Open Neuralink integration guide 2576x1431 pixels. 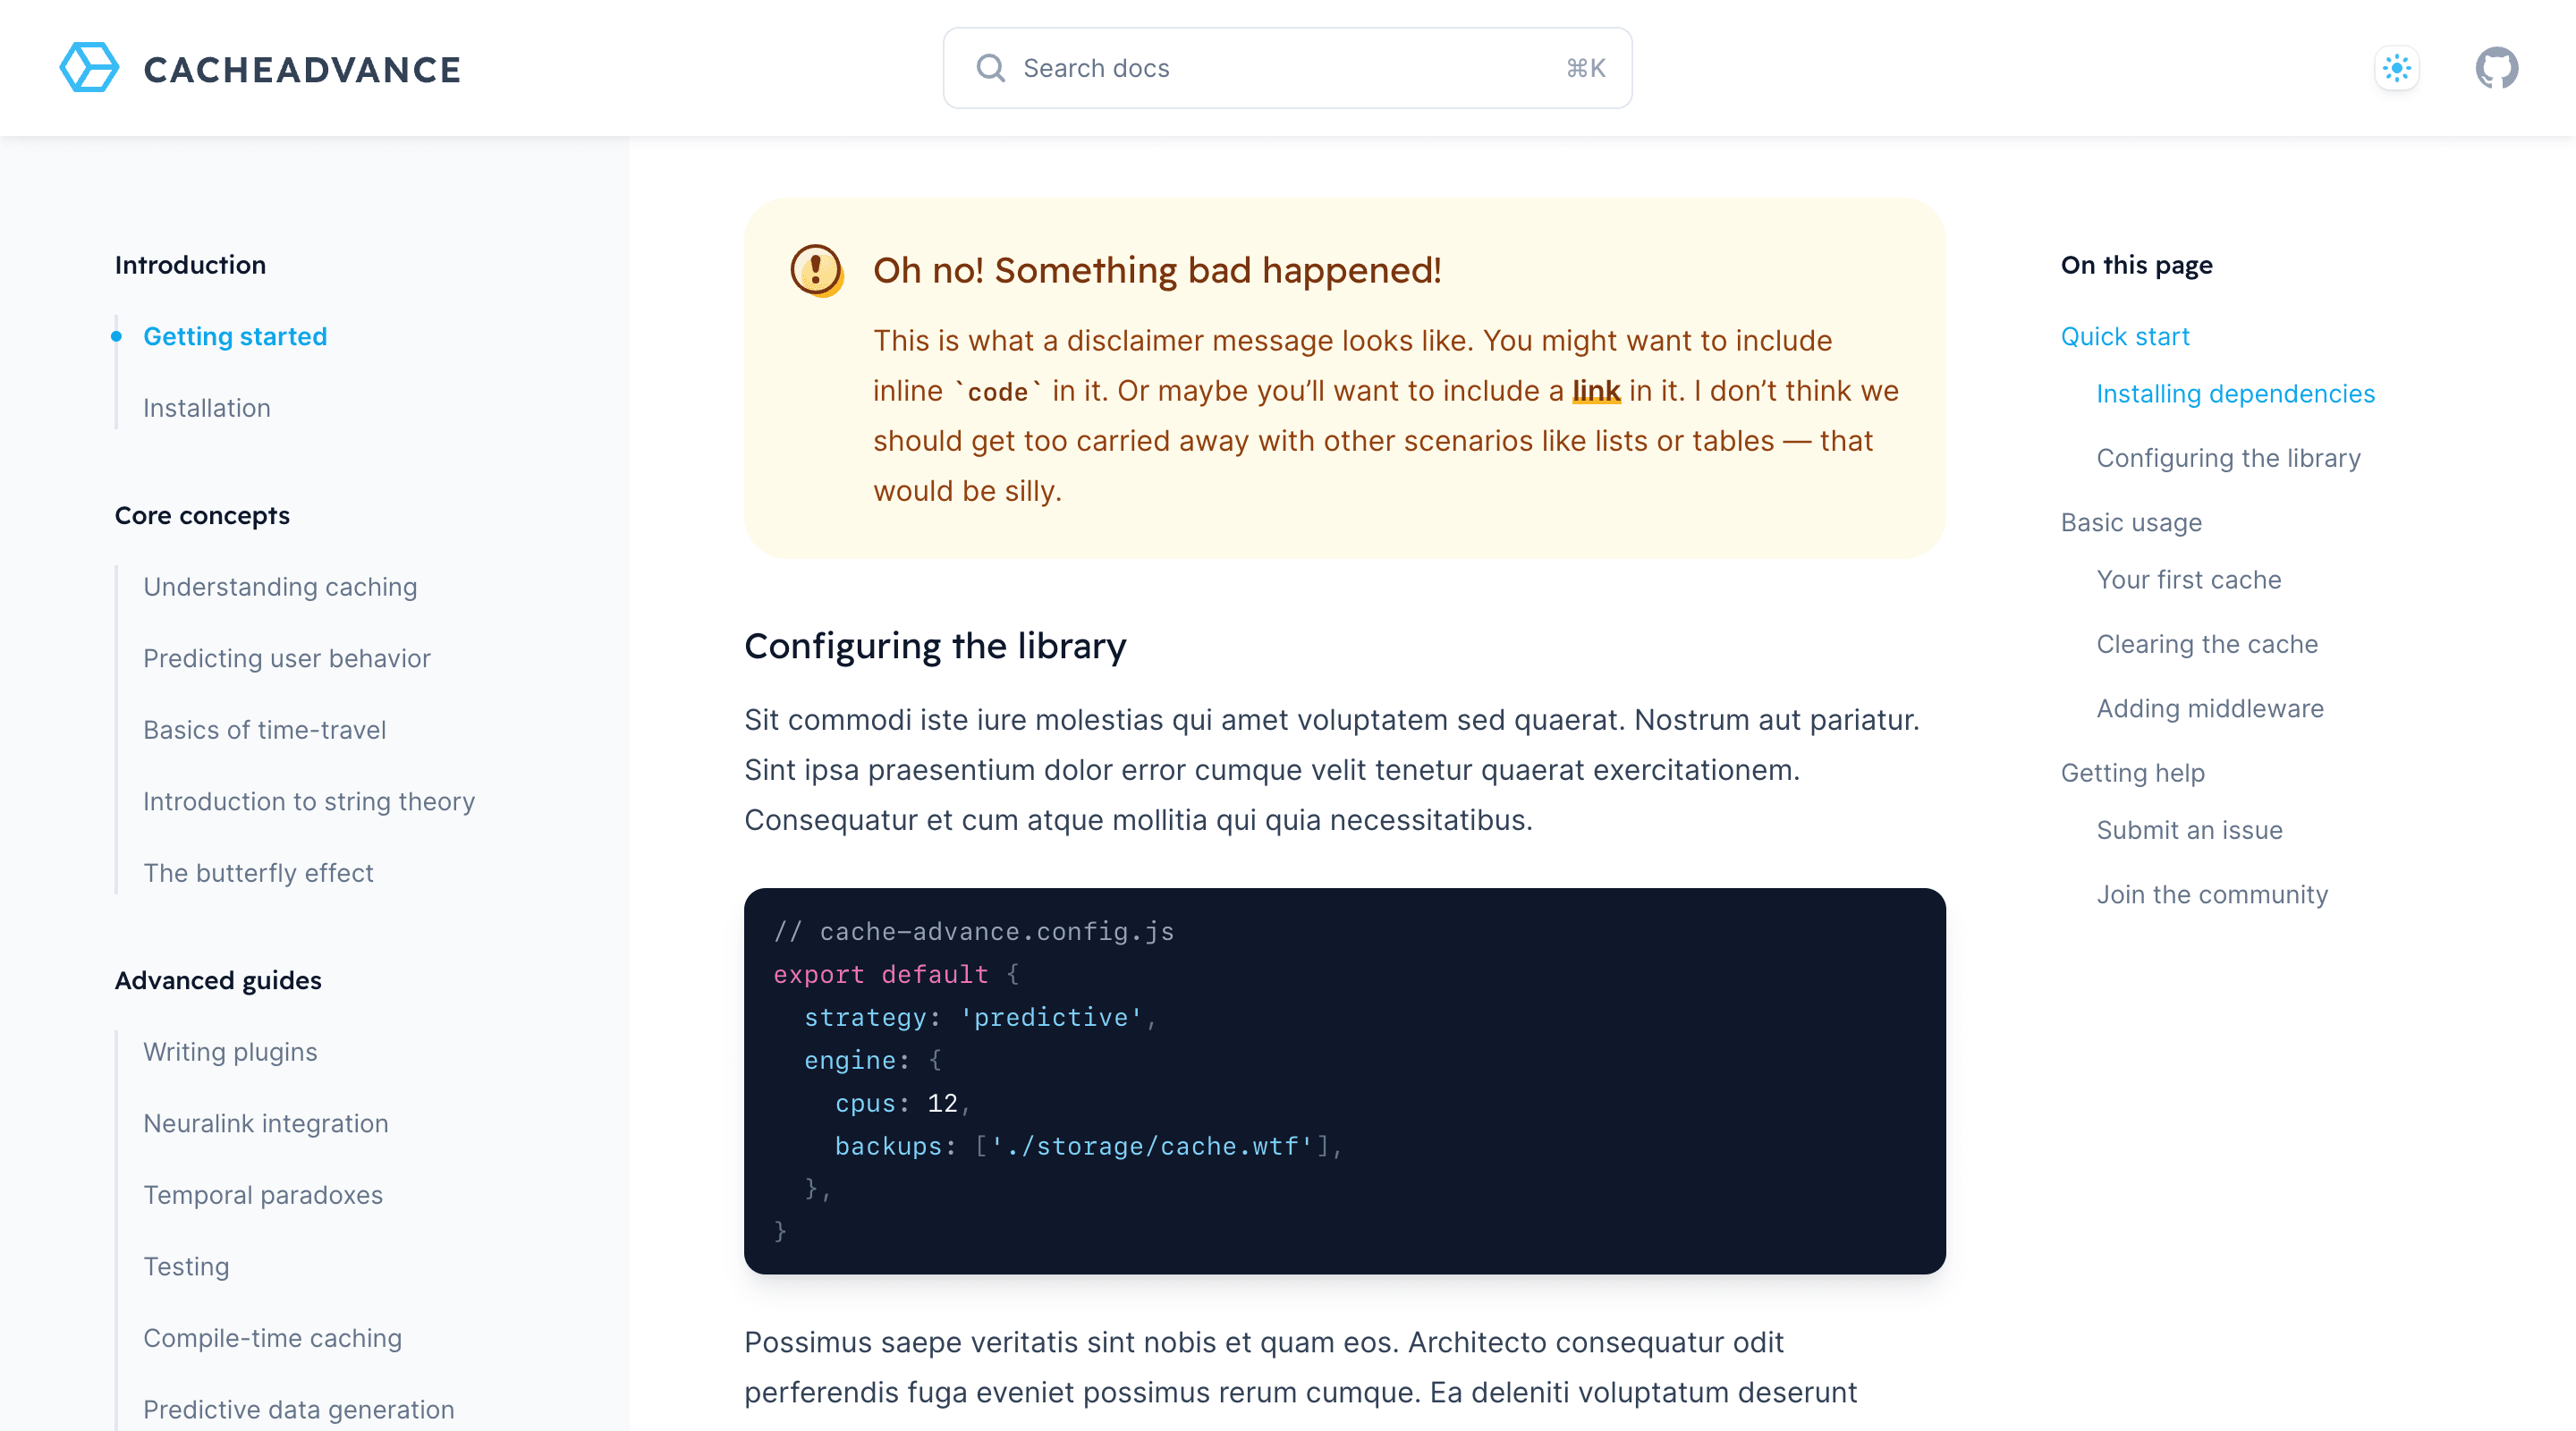point(266,1123)
